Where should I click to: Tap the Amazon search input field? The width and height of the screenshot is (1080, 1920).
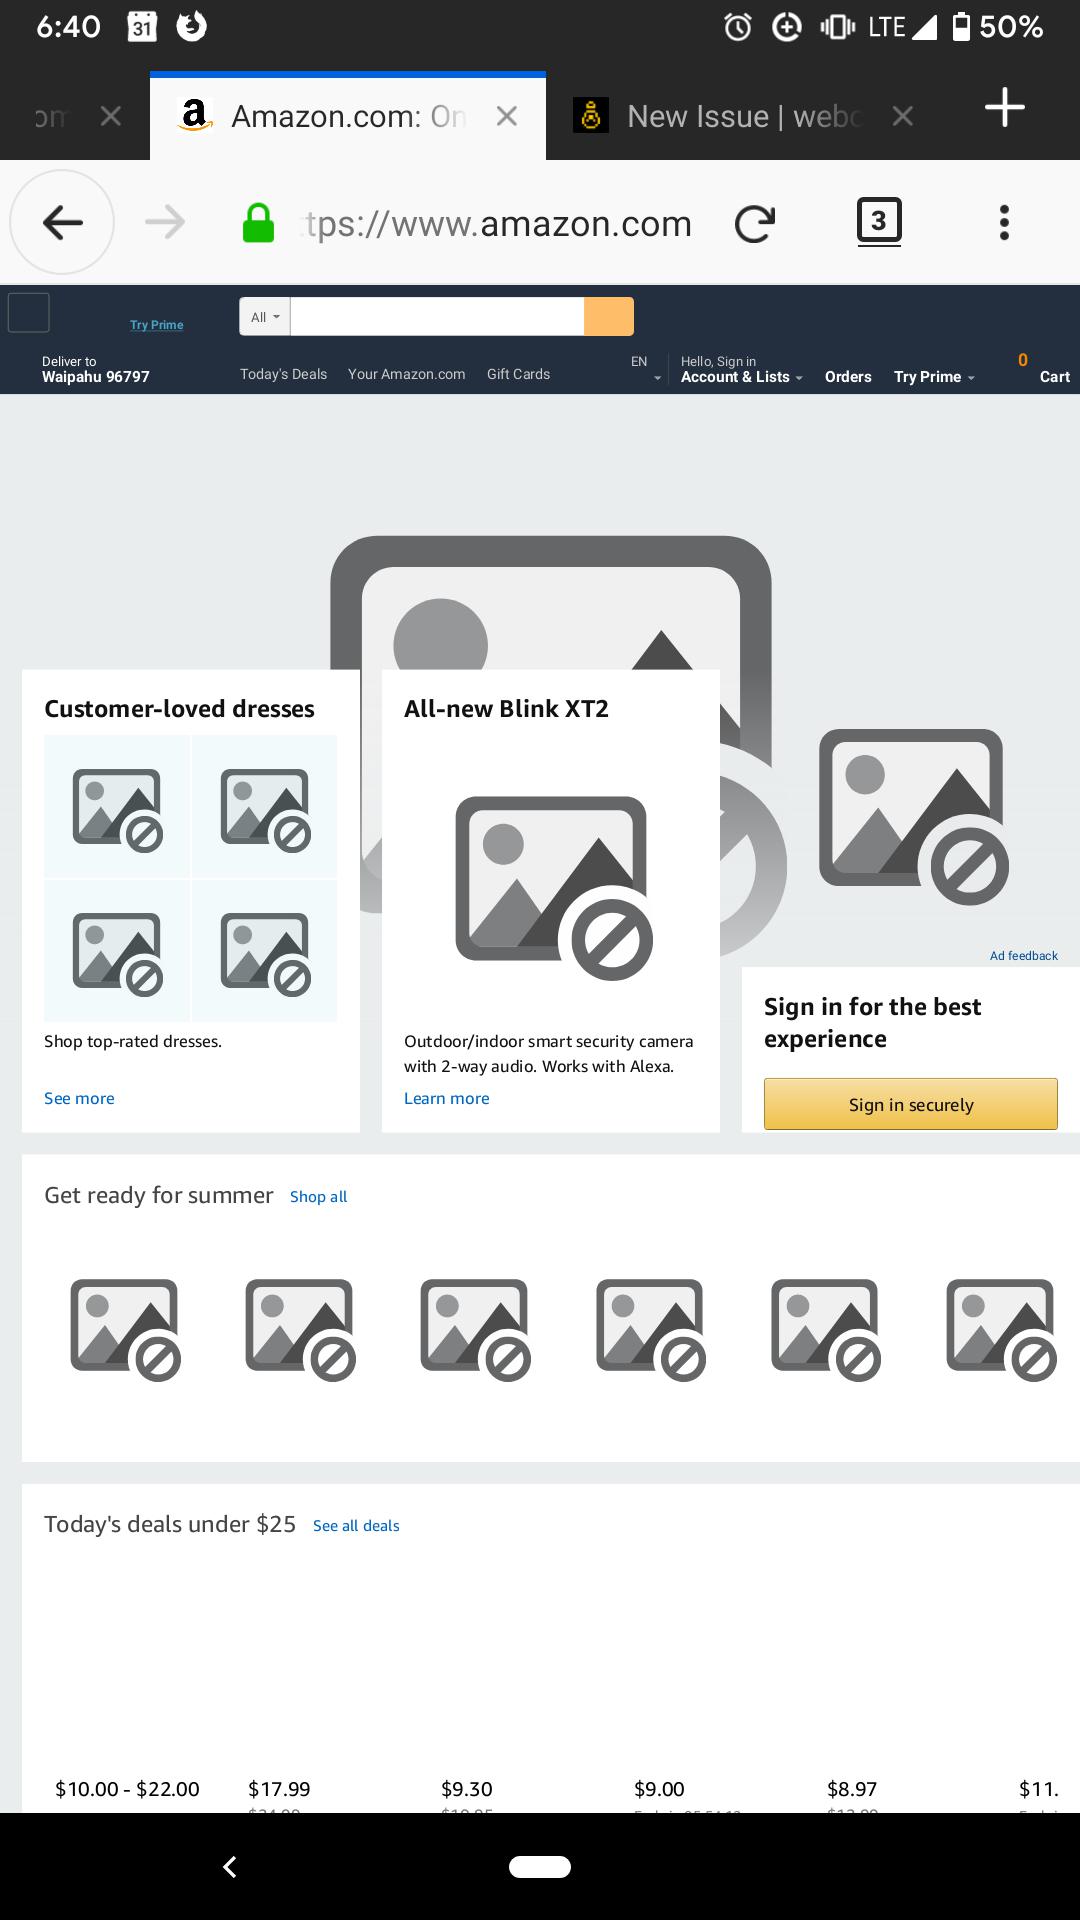coord(435,316)
